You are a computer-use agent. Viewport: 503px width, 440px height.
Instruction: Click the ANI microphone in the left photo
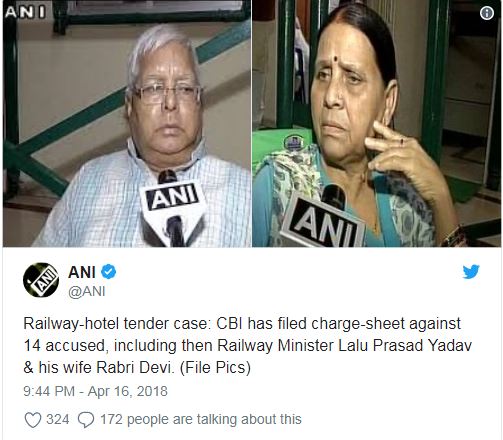(172, 208)
